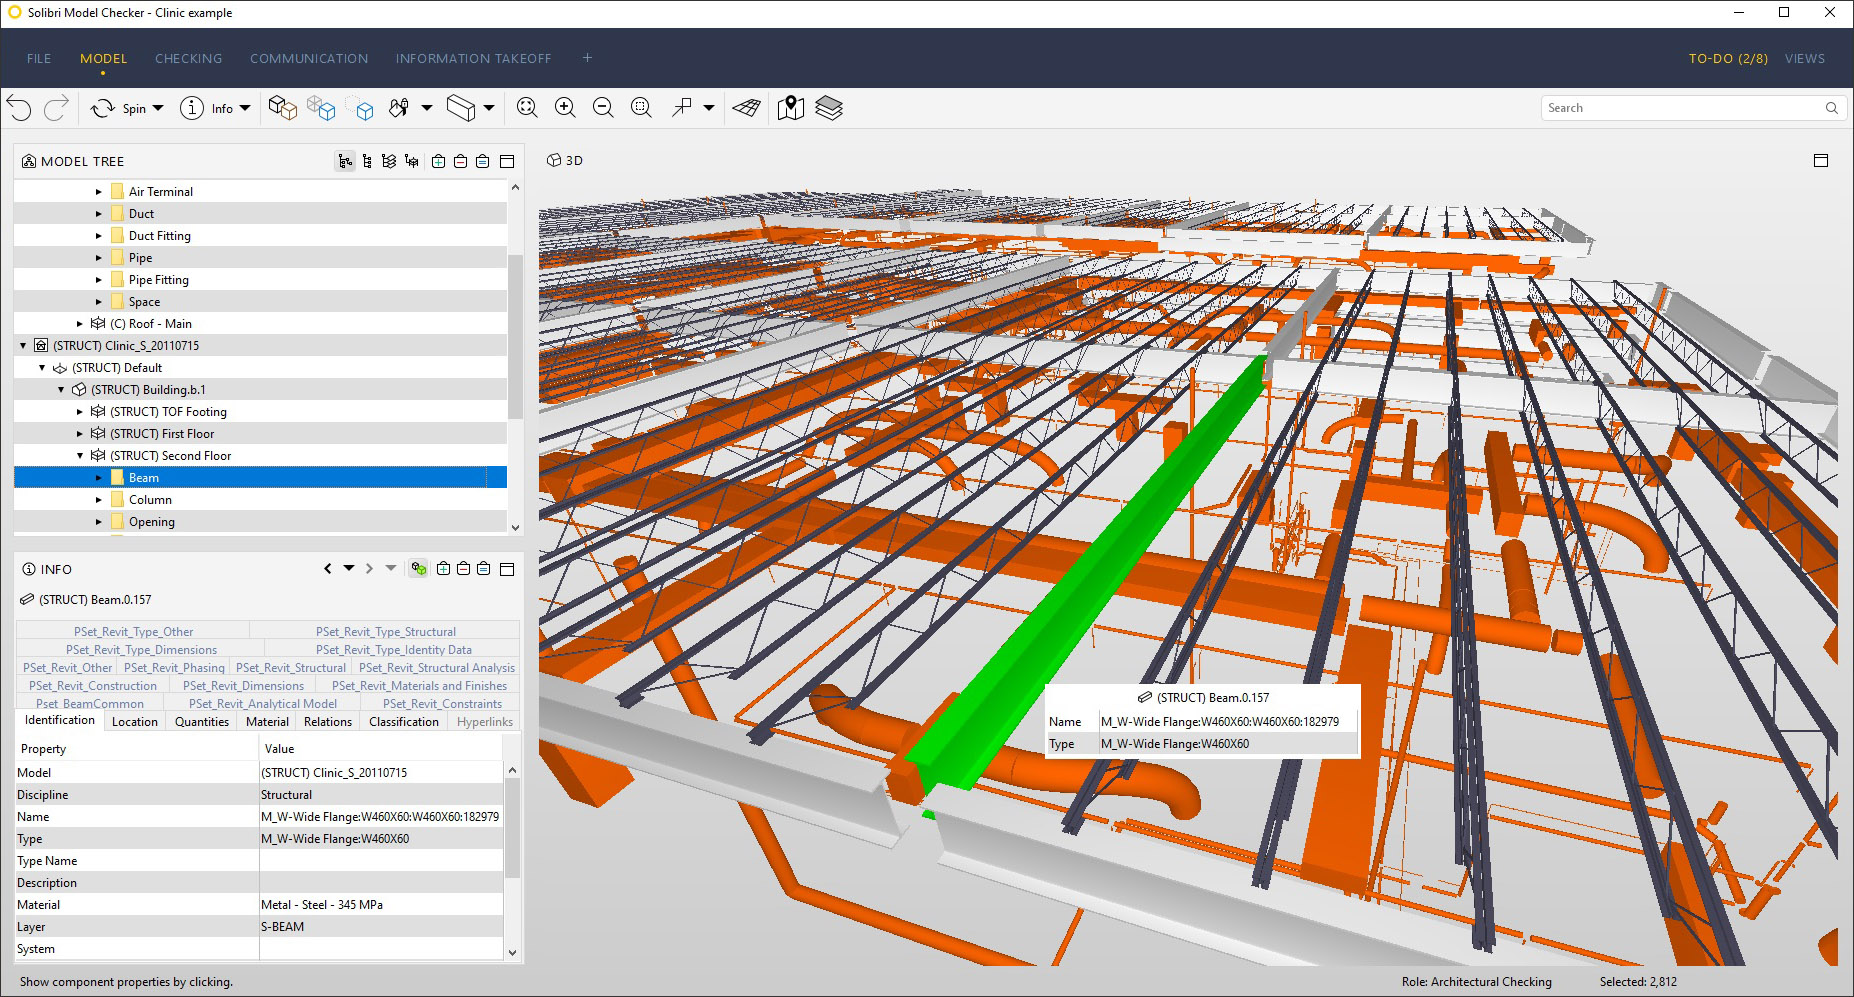Remove from selection basket in Model Tree
Image resolution: width=1854 pixels, height=997 pixels.
point(460,161)
